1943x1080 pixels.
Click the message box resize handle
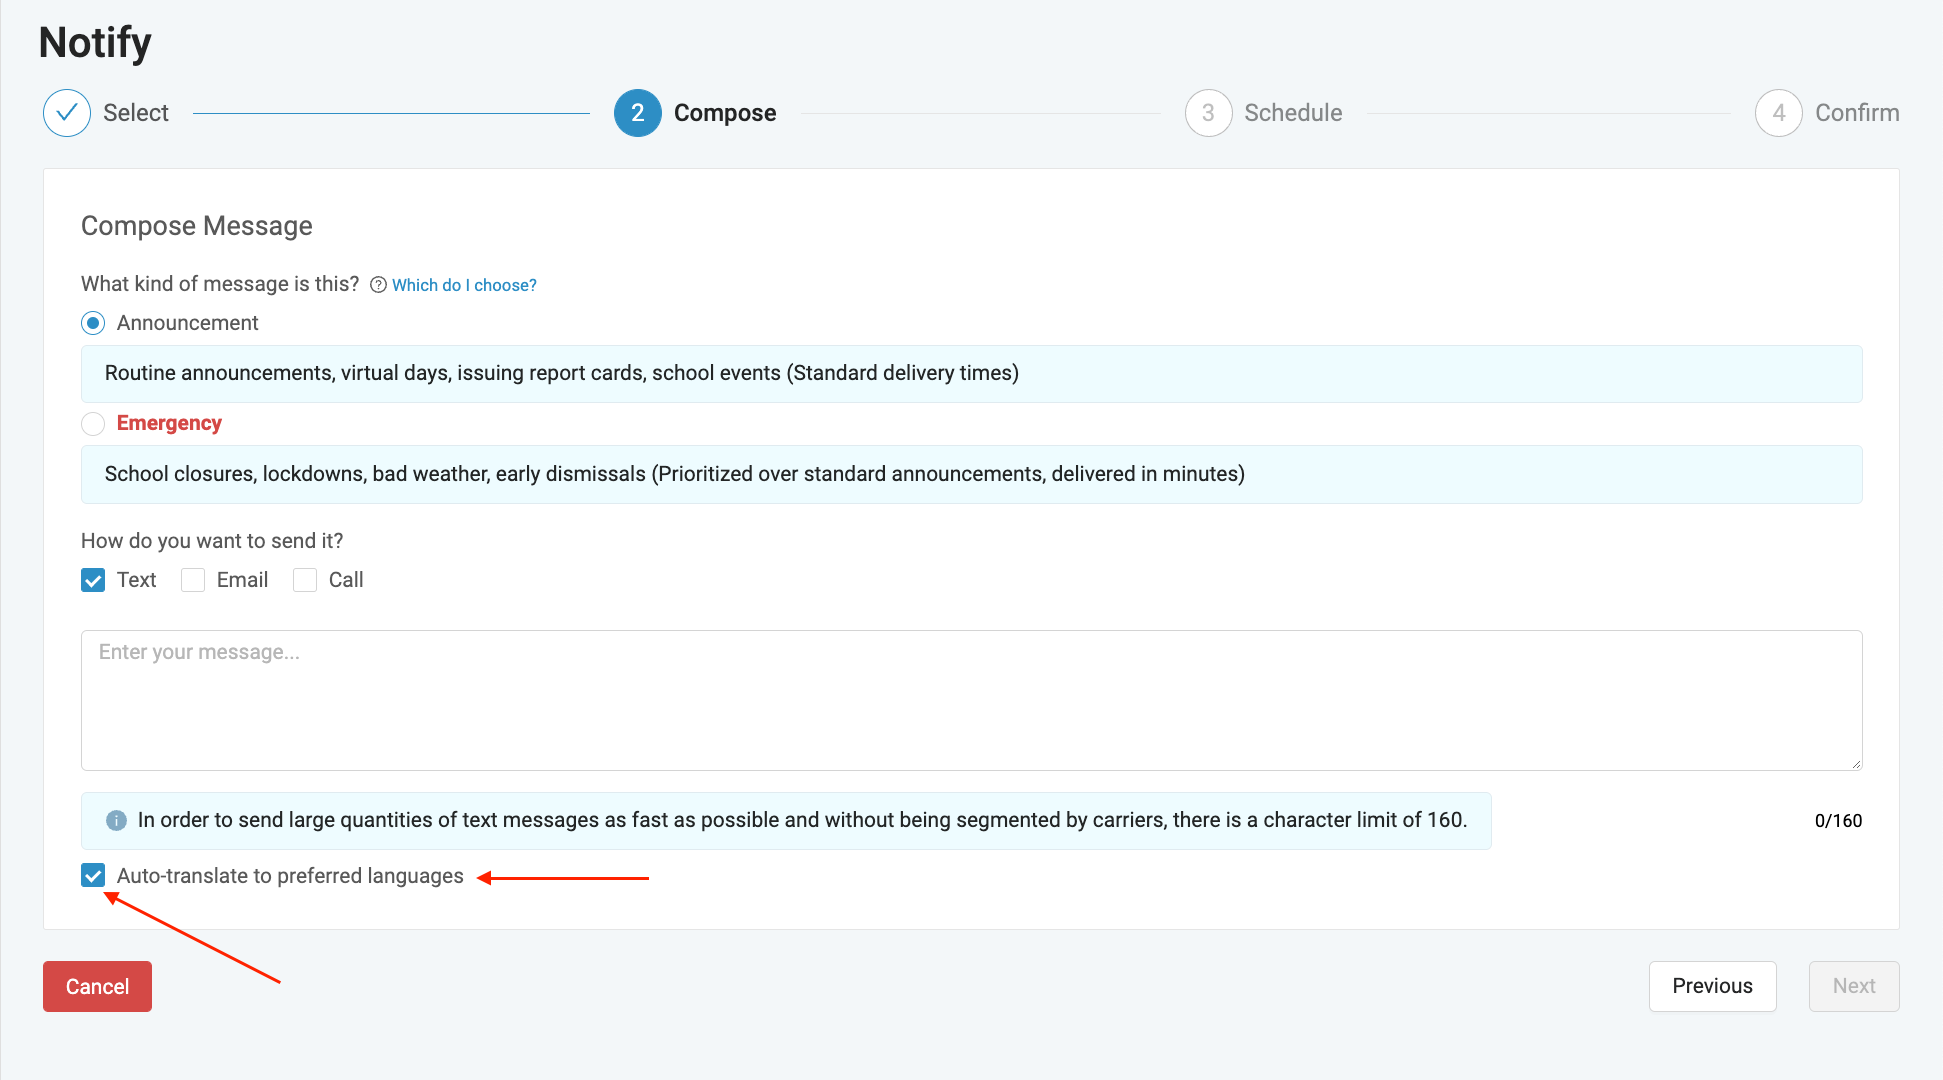pyautogui.click(x=1856, y=764)
